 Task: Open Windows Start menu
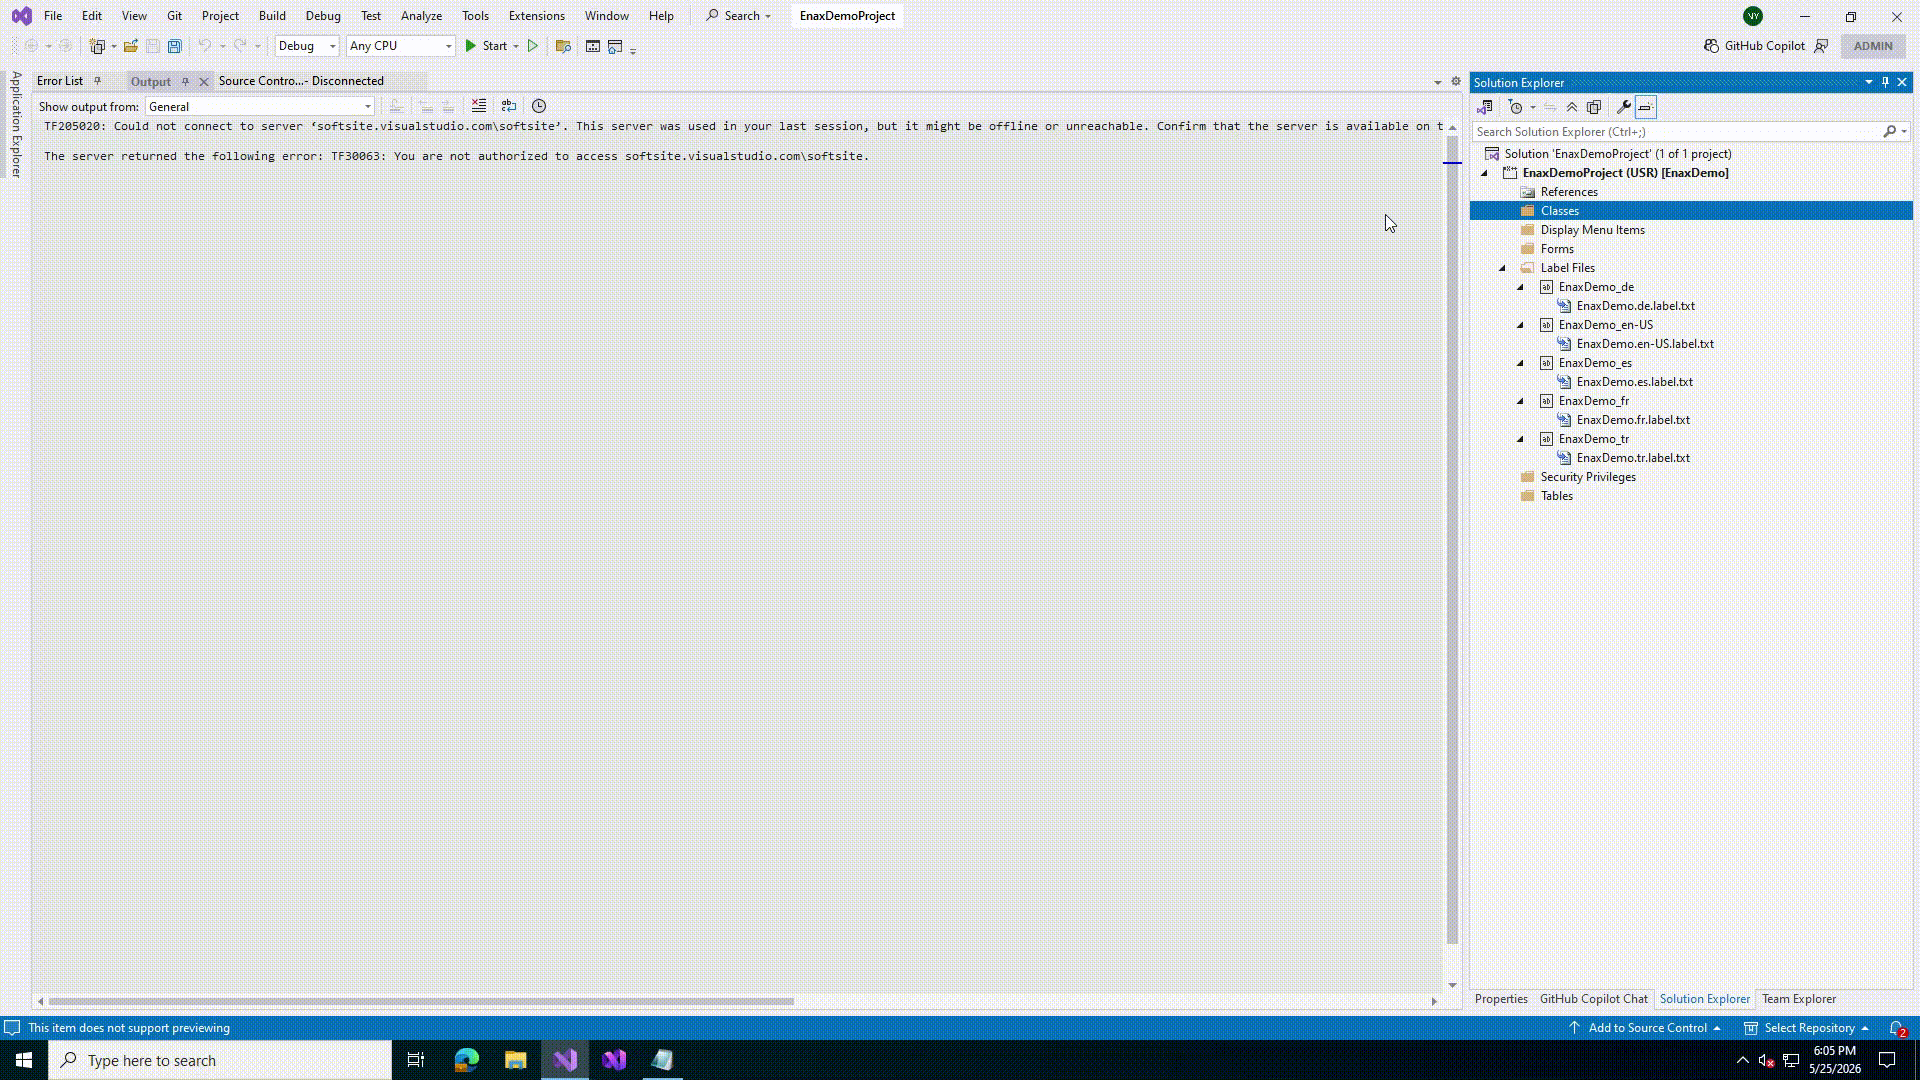pos(24,1060)
